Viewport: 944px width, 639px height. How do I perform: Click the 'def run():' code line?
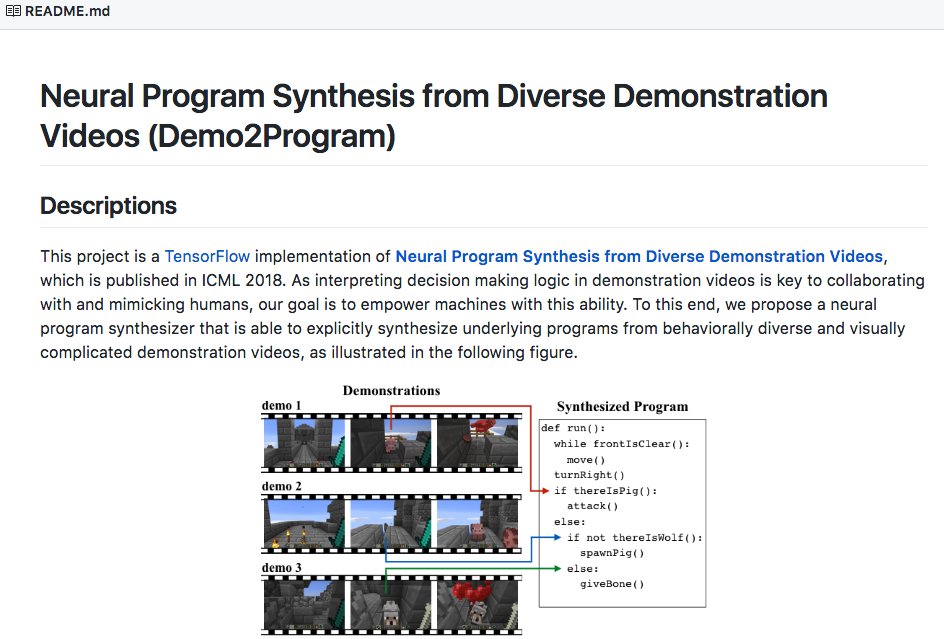pos(573,428)
